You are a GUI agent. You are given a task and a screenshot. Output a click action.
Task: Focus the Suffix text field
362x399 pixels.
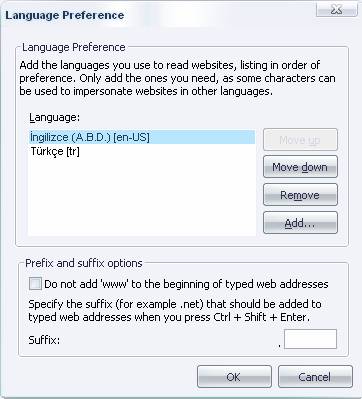[310, 339]
